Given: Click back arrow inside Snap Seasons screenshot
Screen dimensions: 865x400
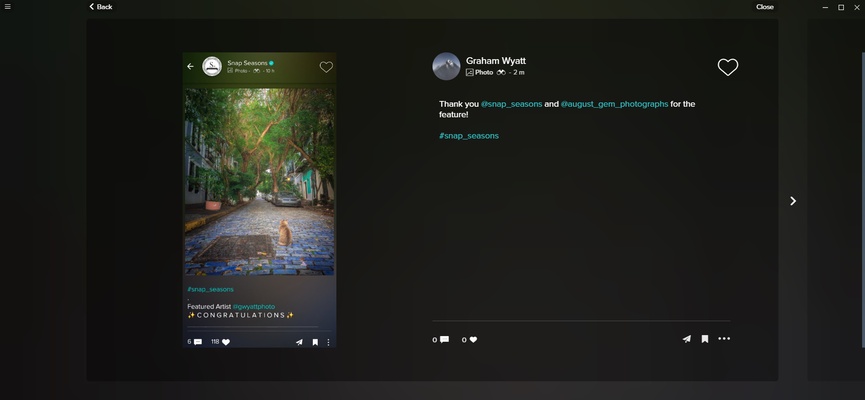Looking at the screenshot, I should (x=190, y=66).
